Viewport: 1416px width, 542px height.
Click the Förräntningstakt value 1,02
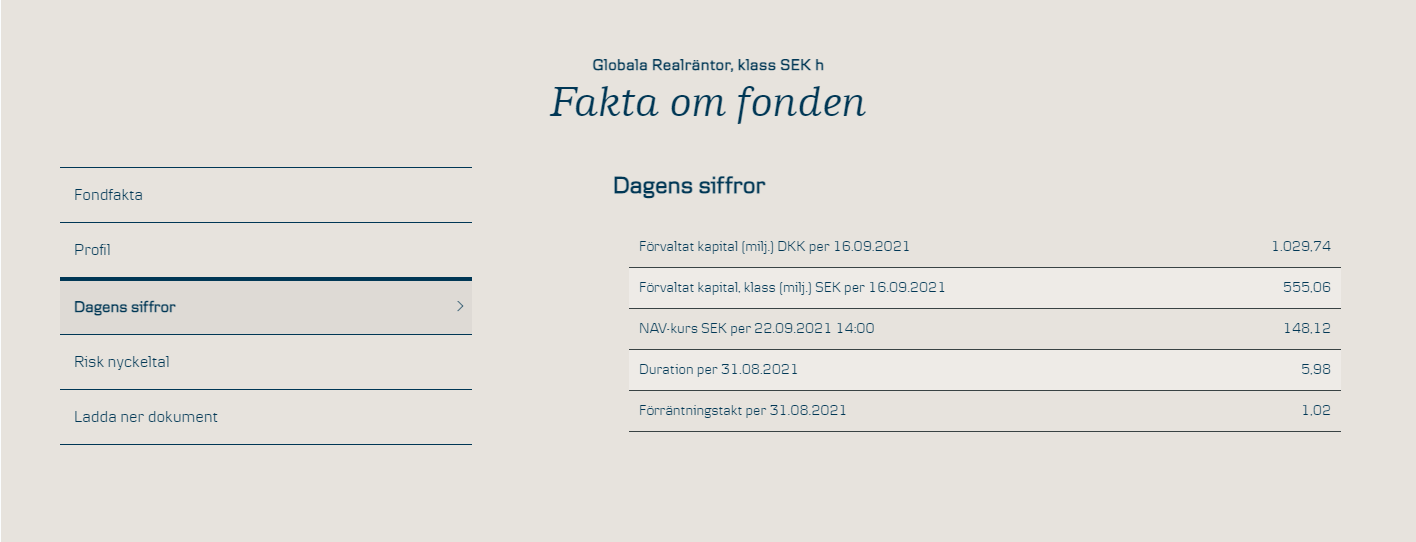[x=1316, y=410]
